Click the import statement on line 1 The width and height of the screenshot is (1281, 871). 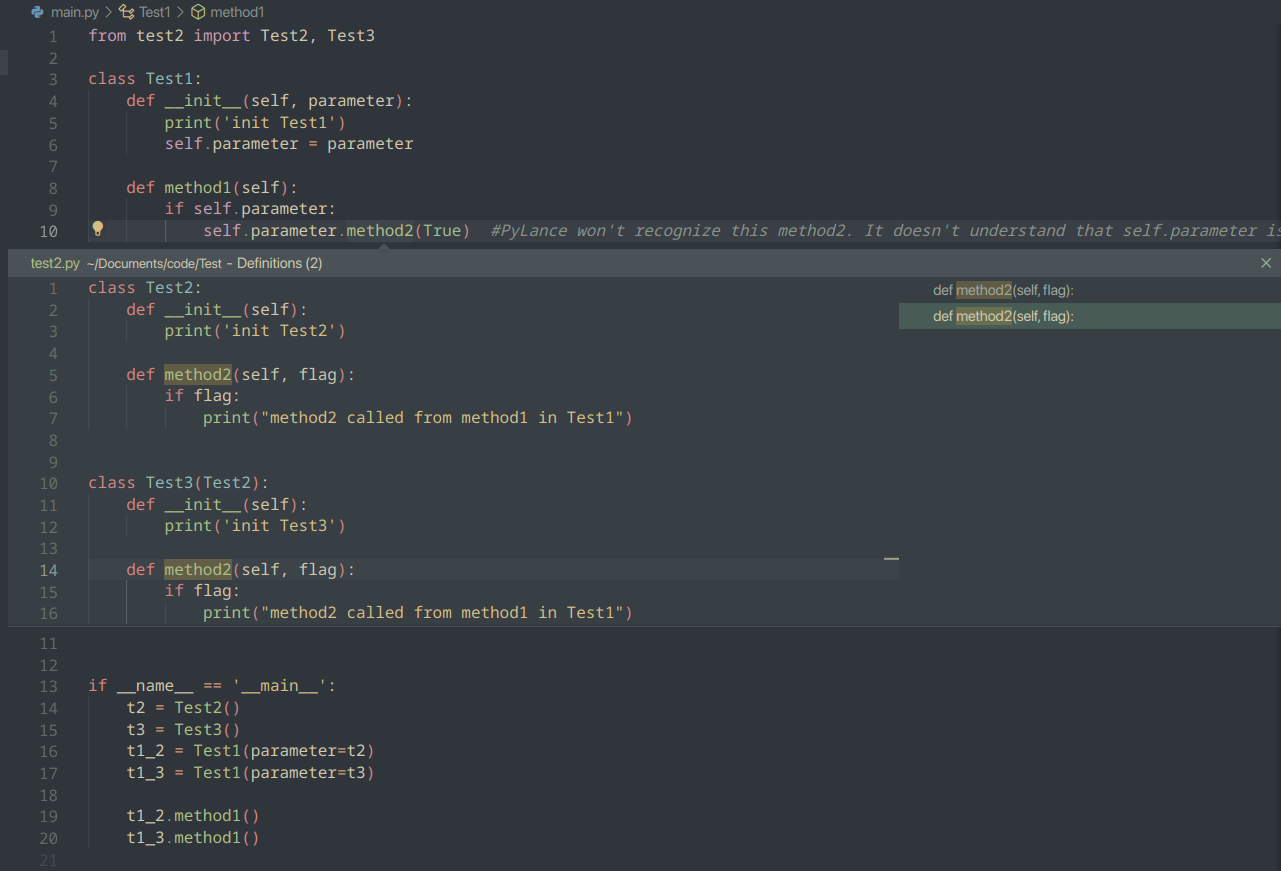[x=230, y=35]
